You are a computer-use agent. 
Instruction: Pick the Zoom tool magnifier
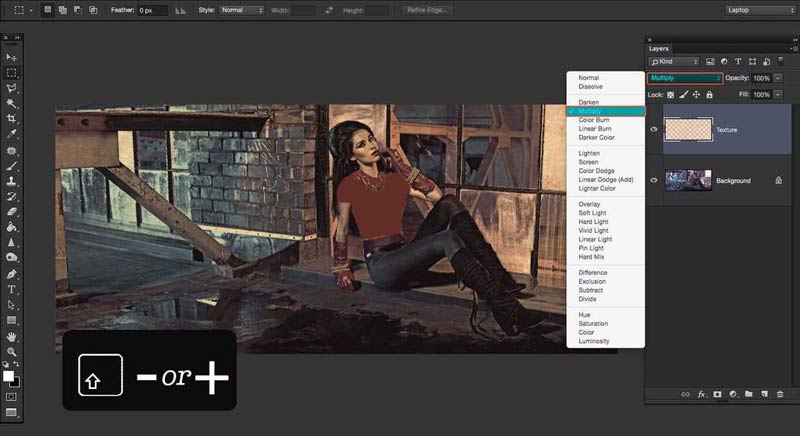click(11, 352)
